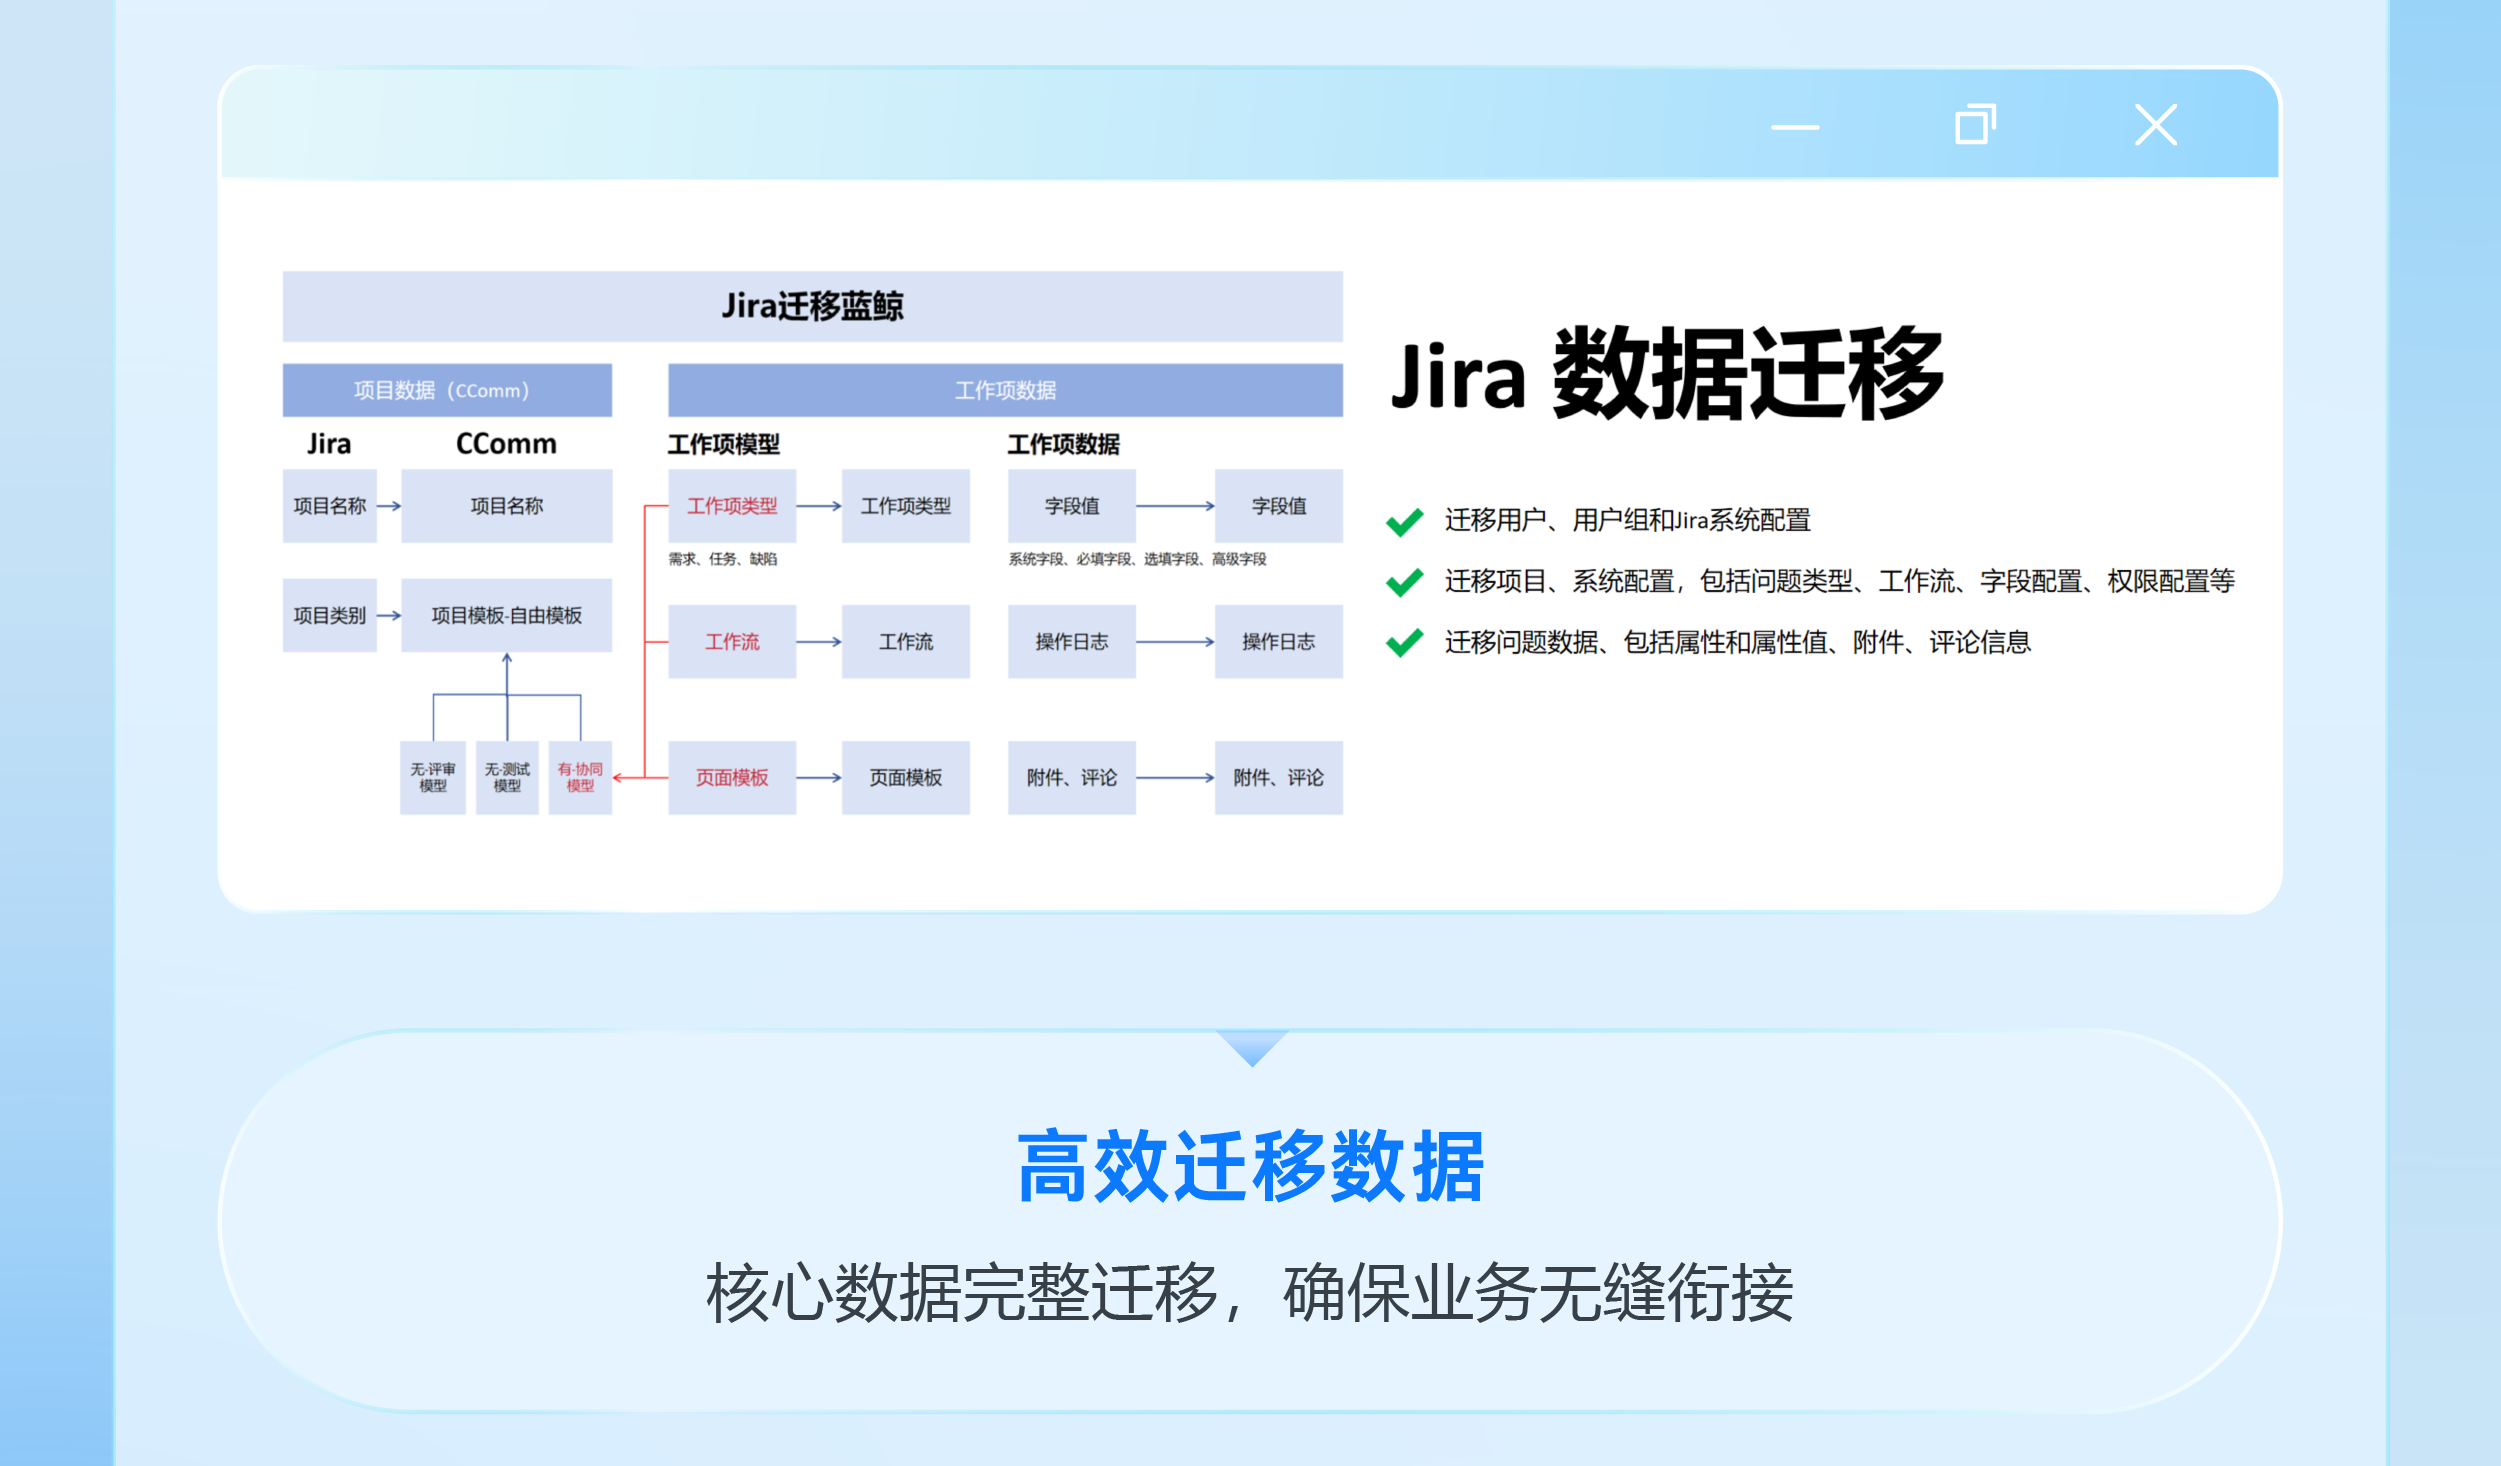The width and height of the screenshot is (2501, 1466).
Task: Click green checkmark beside 迁移项目、系统配置 line
Action: tap(1404, 582)
